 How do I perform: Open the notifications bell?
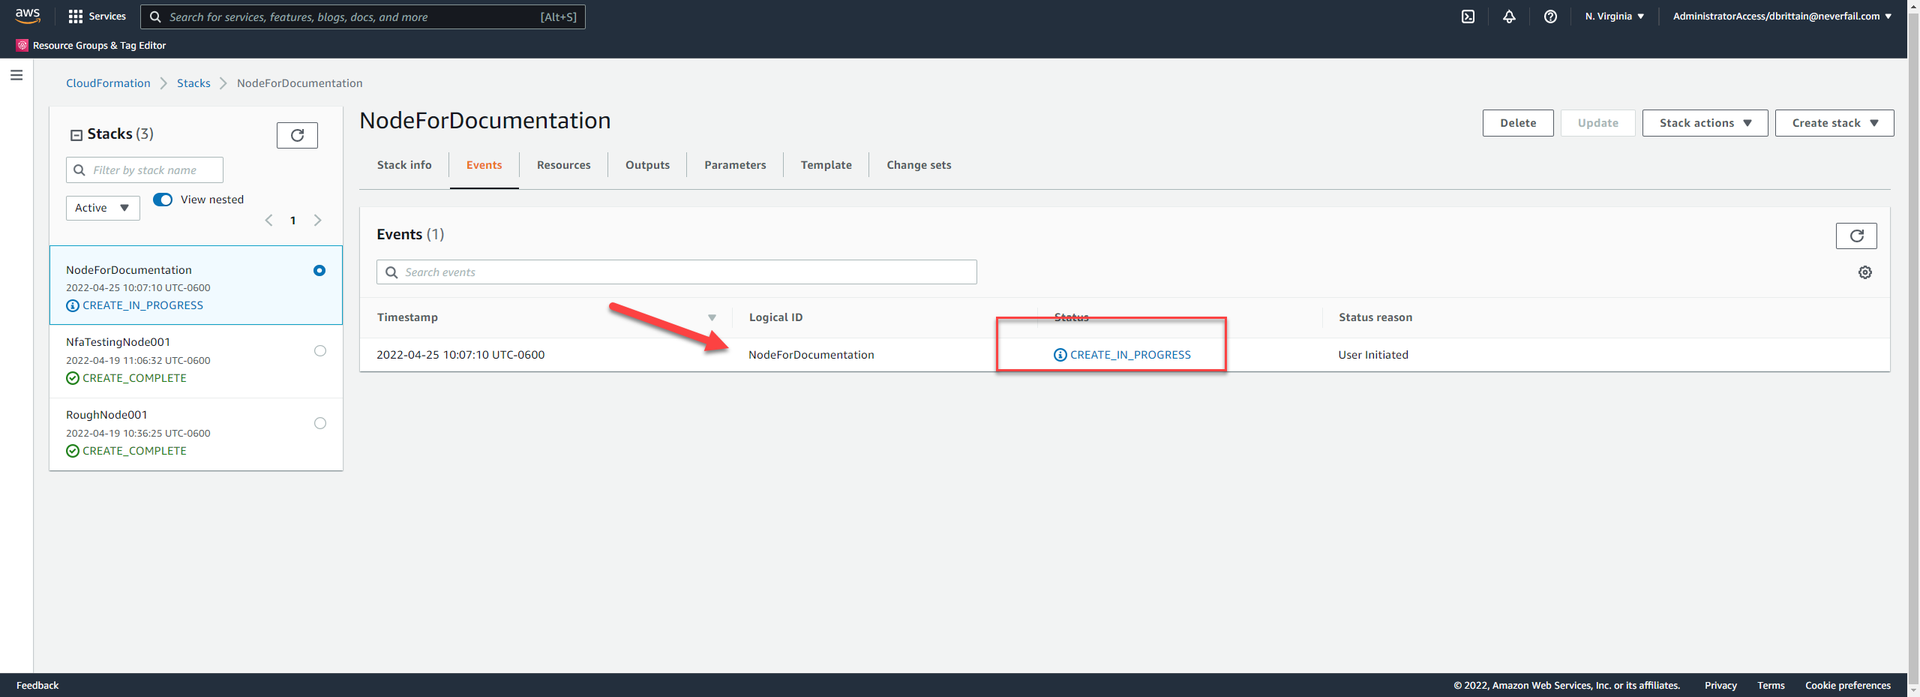click(1508, 17)
